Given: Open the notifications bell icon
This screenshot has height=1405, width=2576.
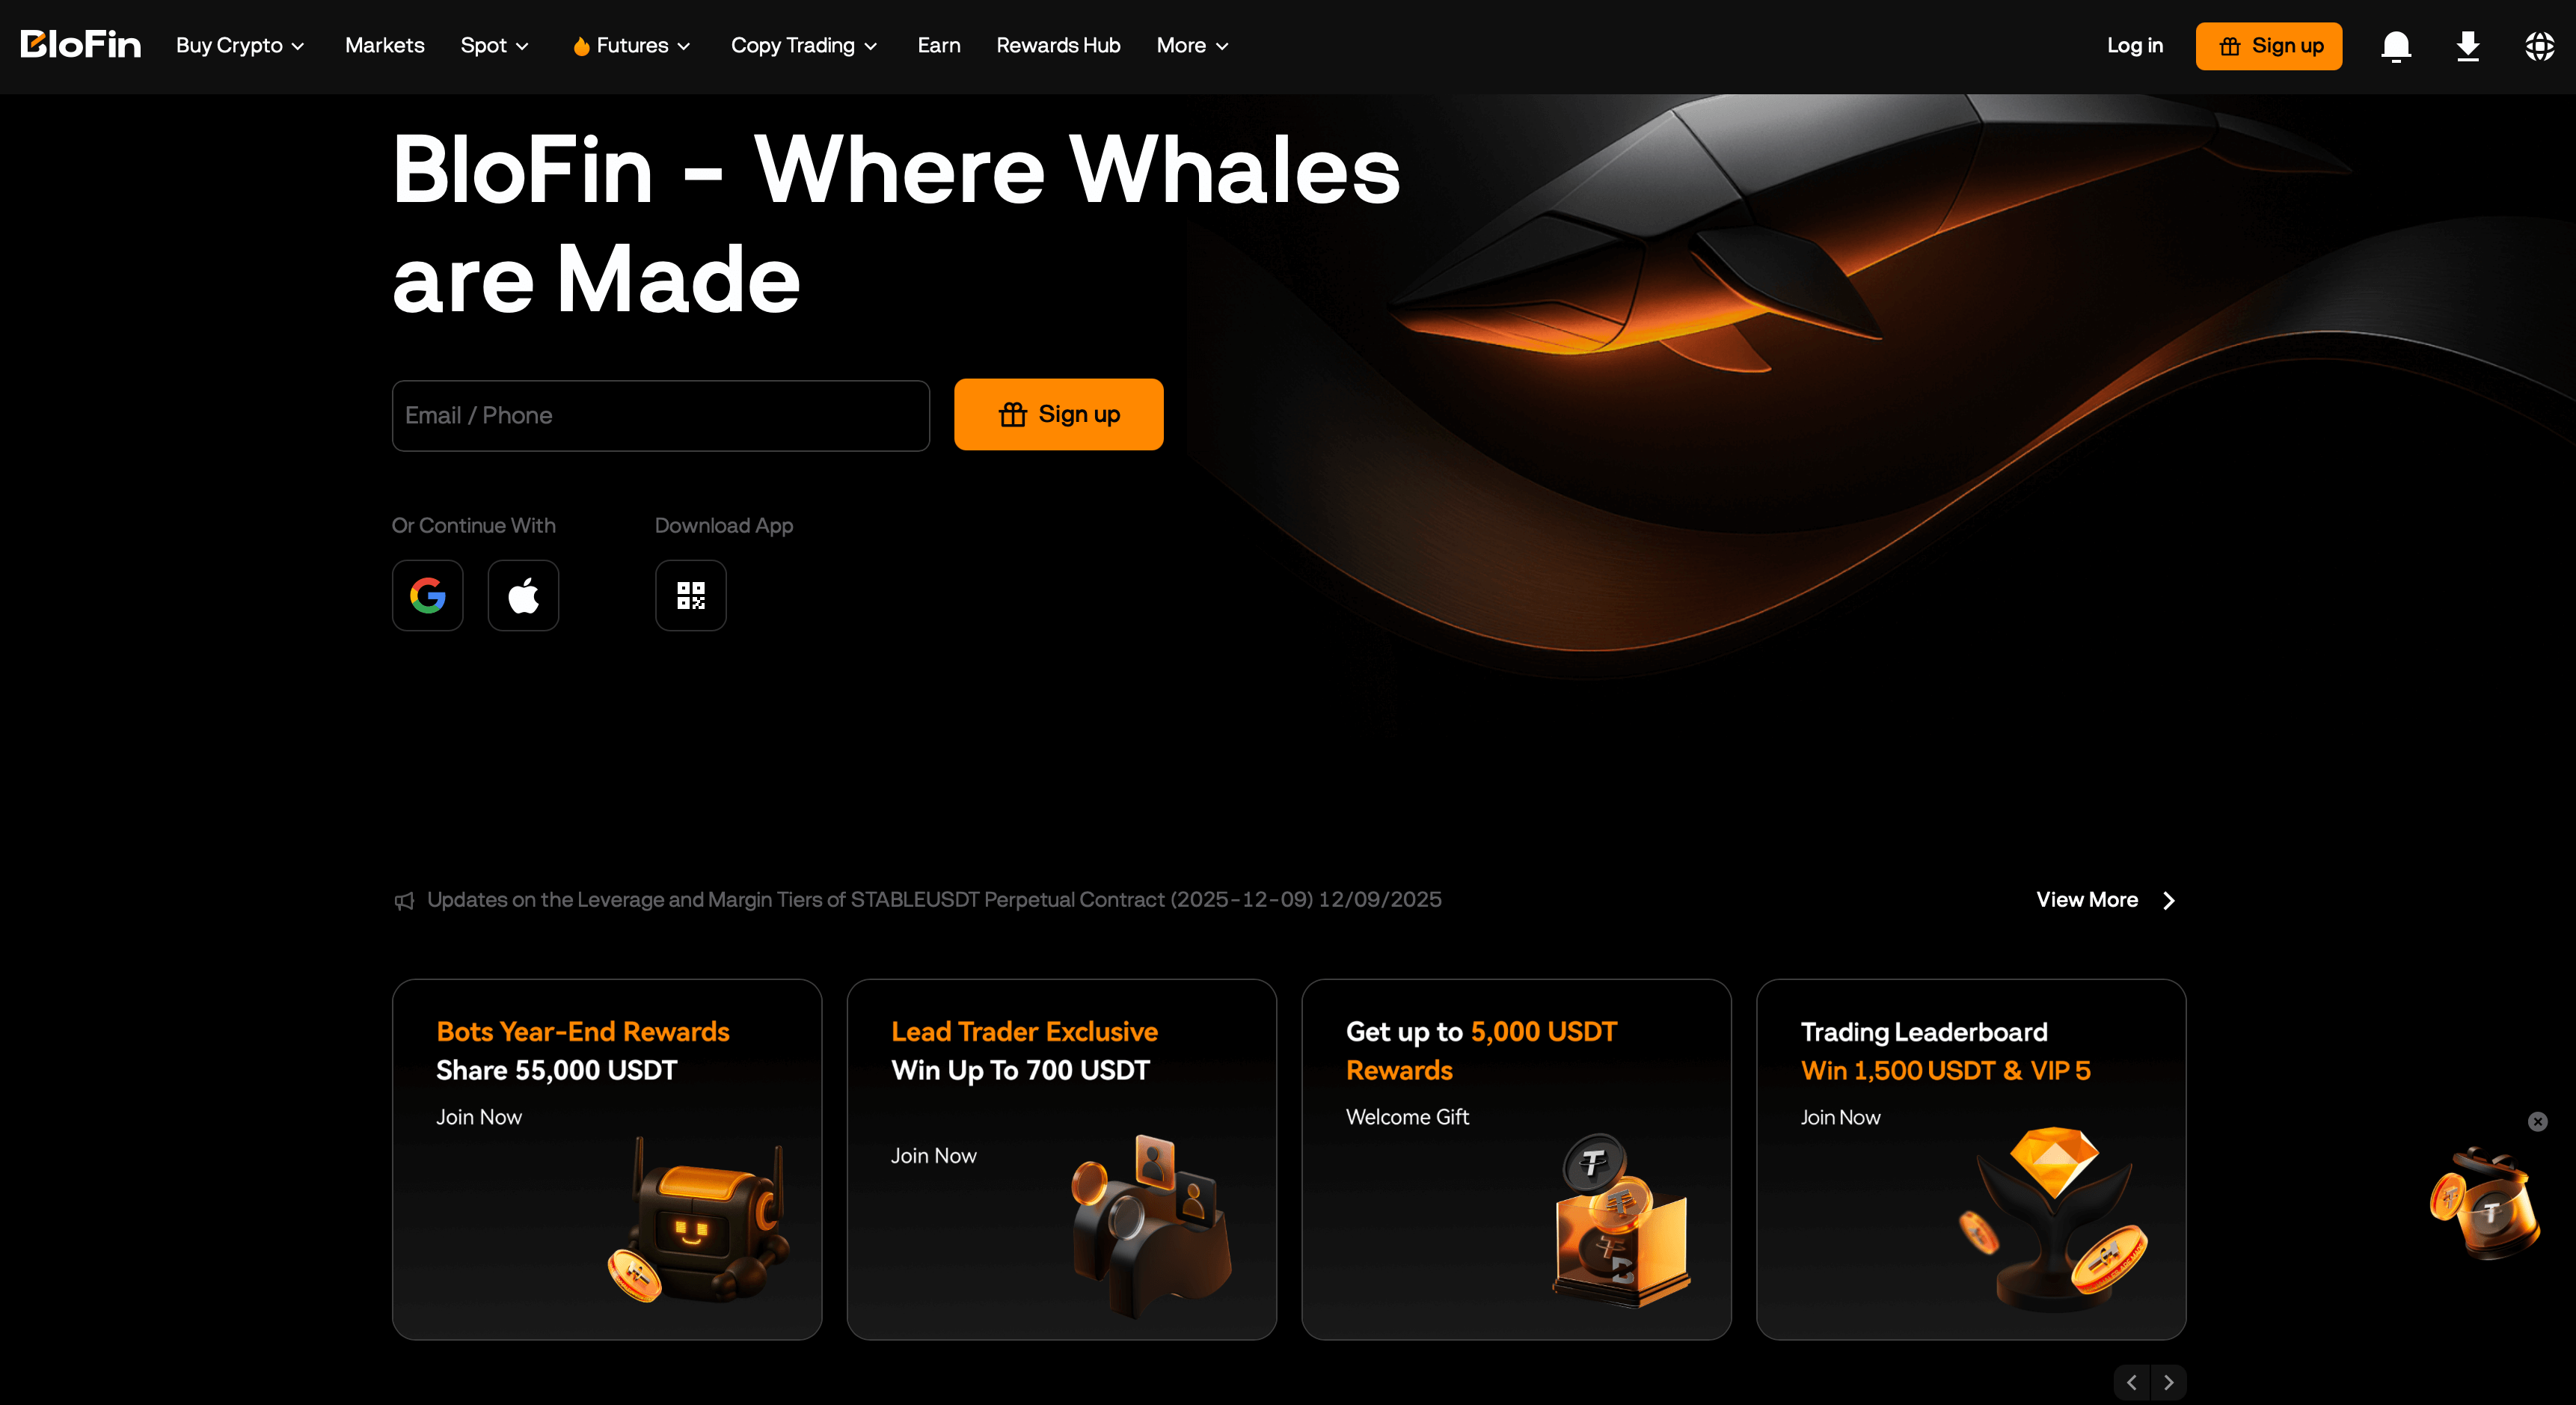Looking at the screenshot, I should point(2396,46).
